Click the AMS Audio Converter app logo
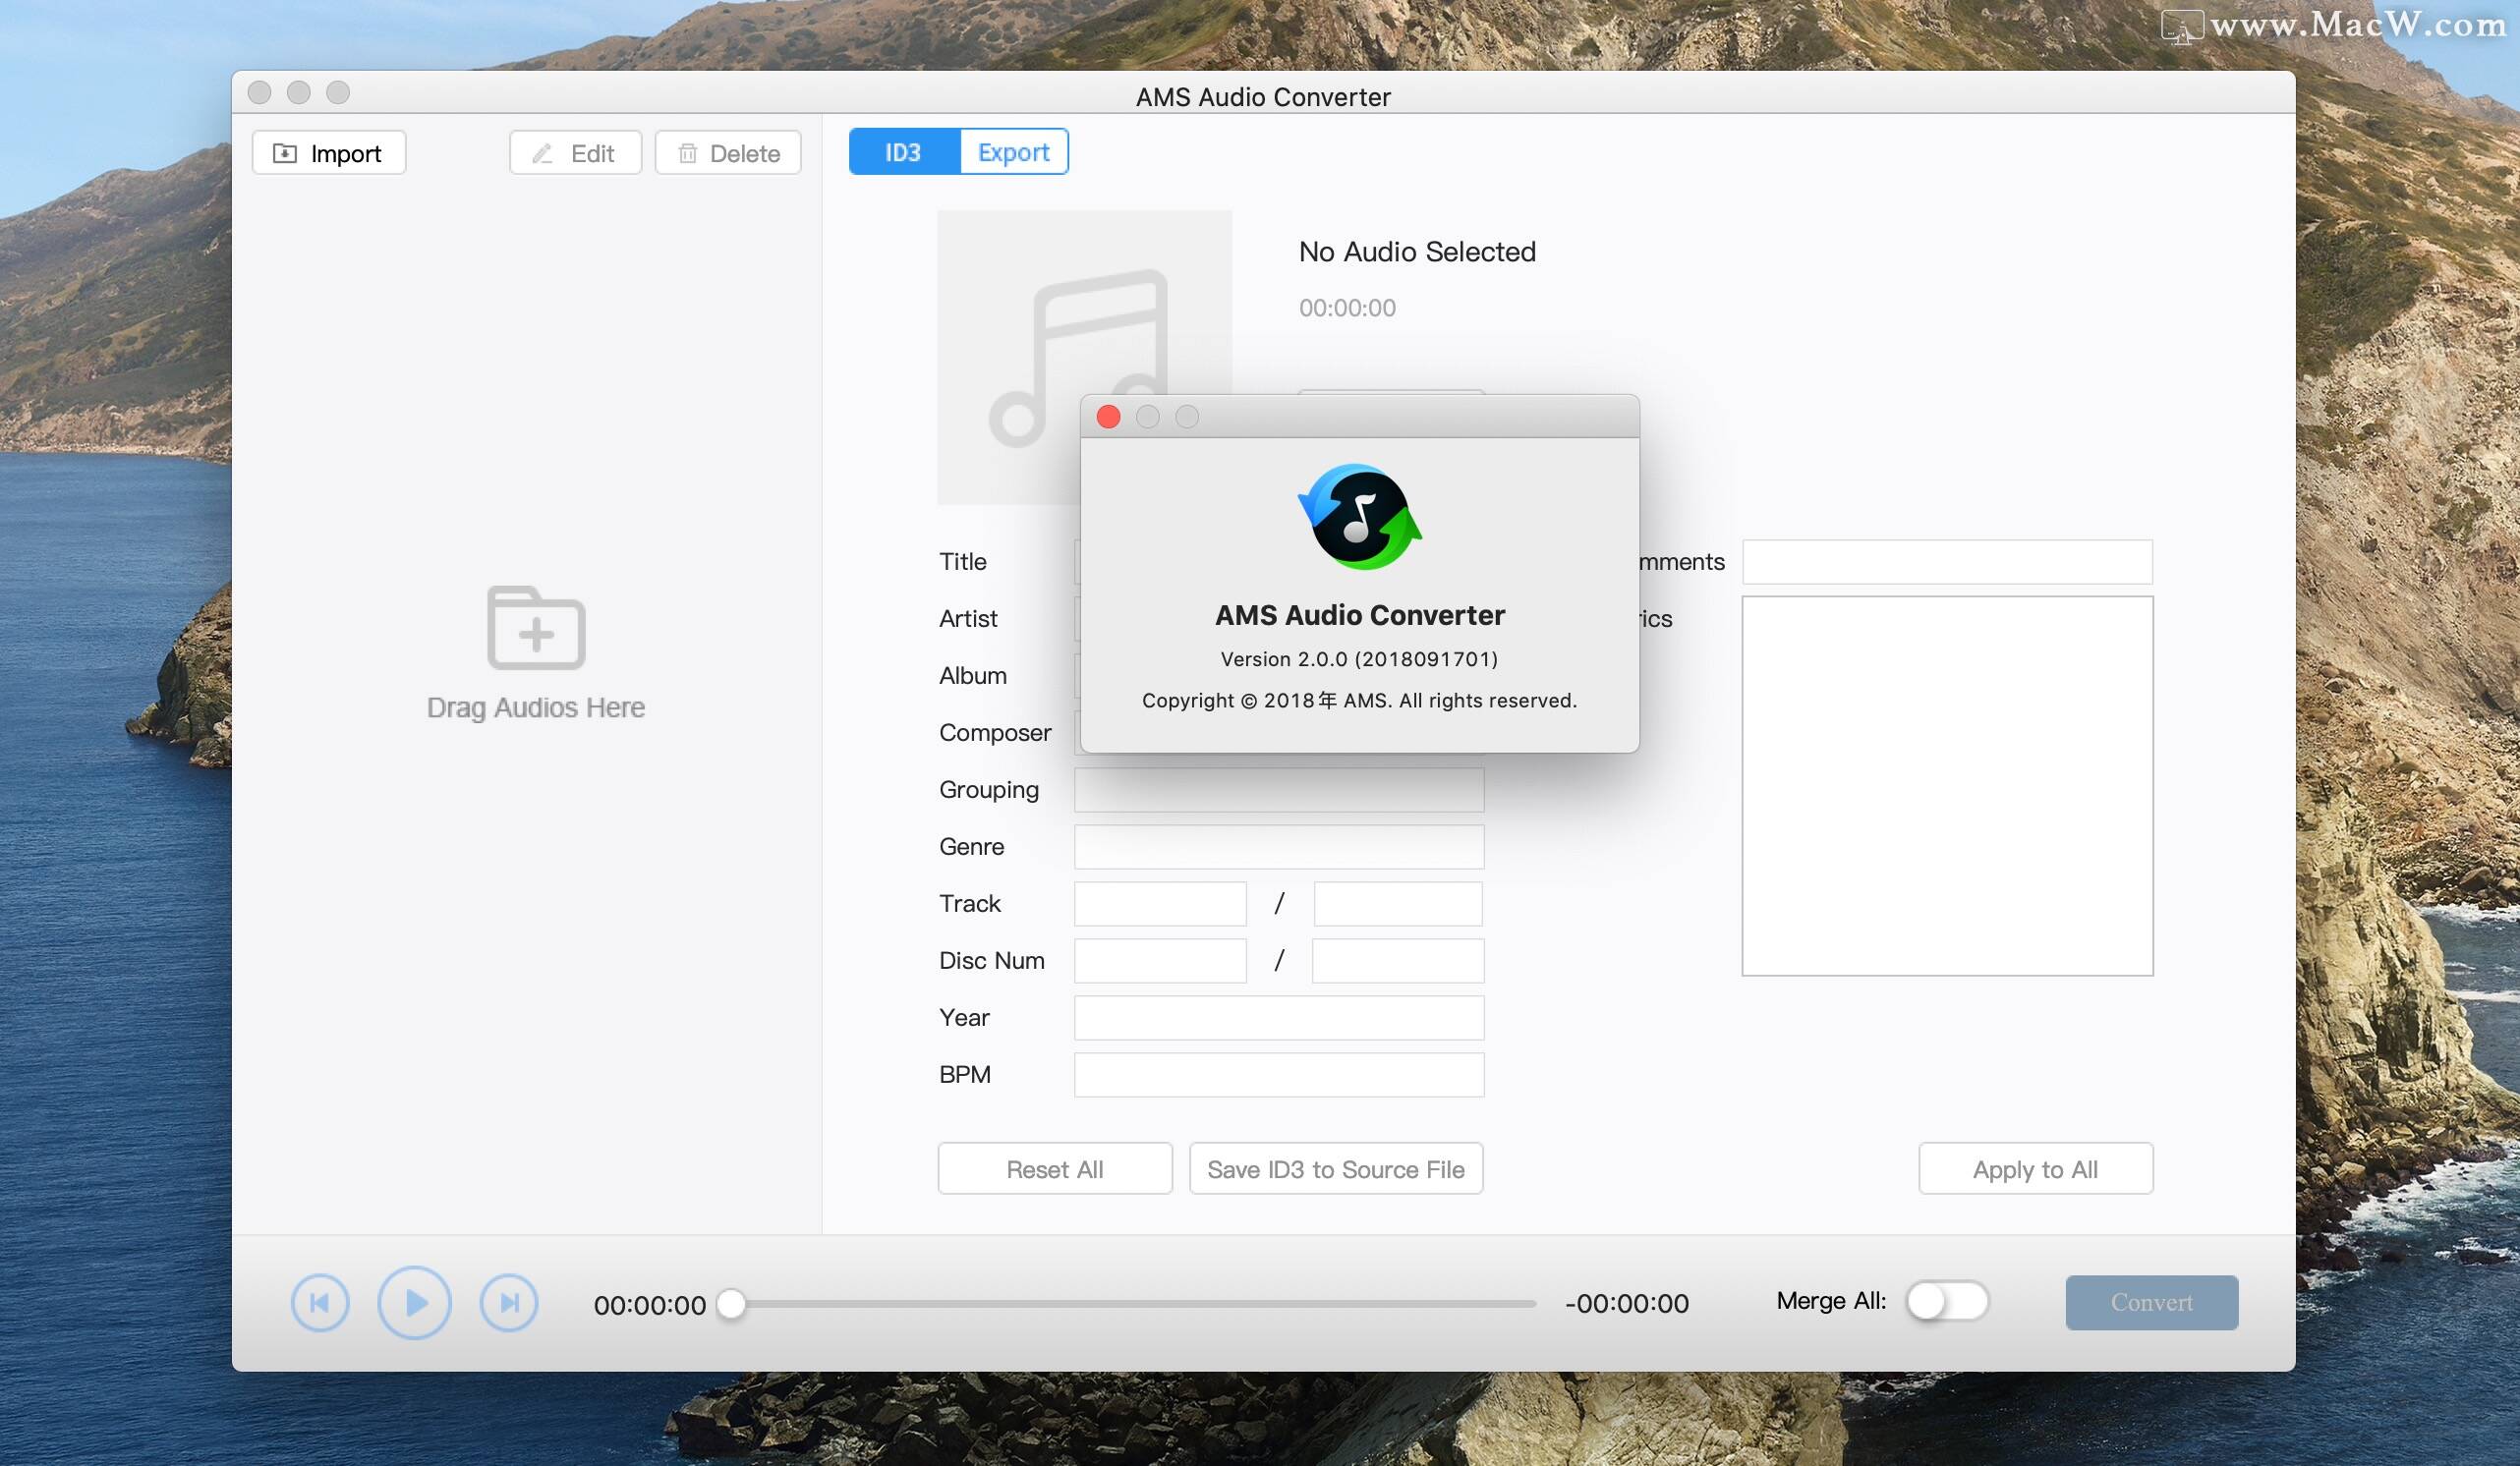The height and width of the screenshot is (1466, 2520). [1359, 516]
